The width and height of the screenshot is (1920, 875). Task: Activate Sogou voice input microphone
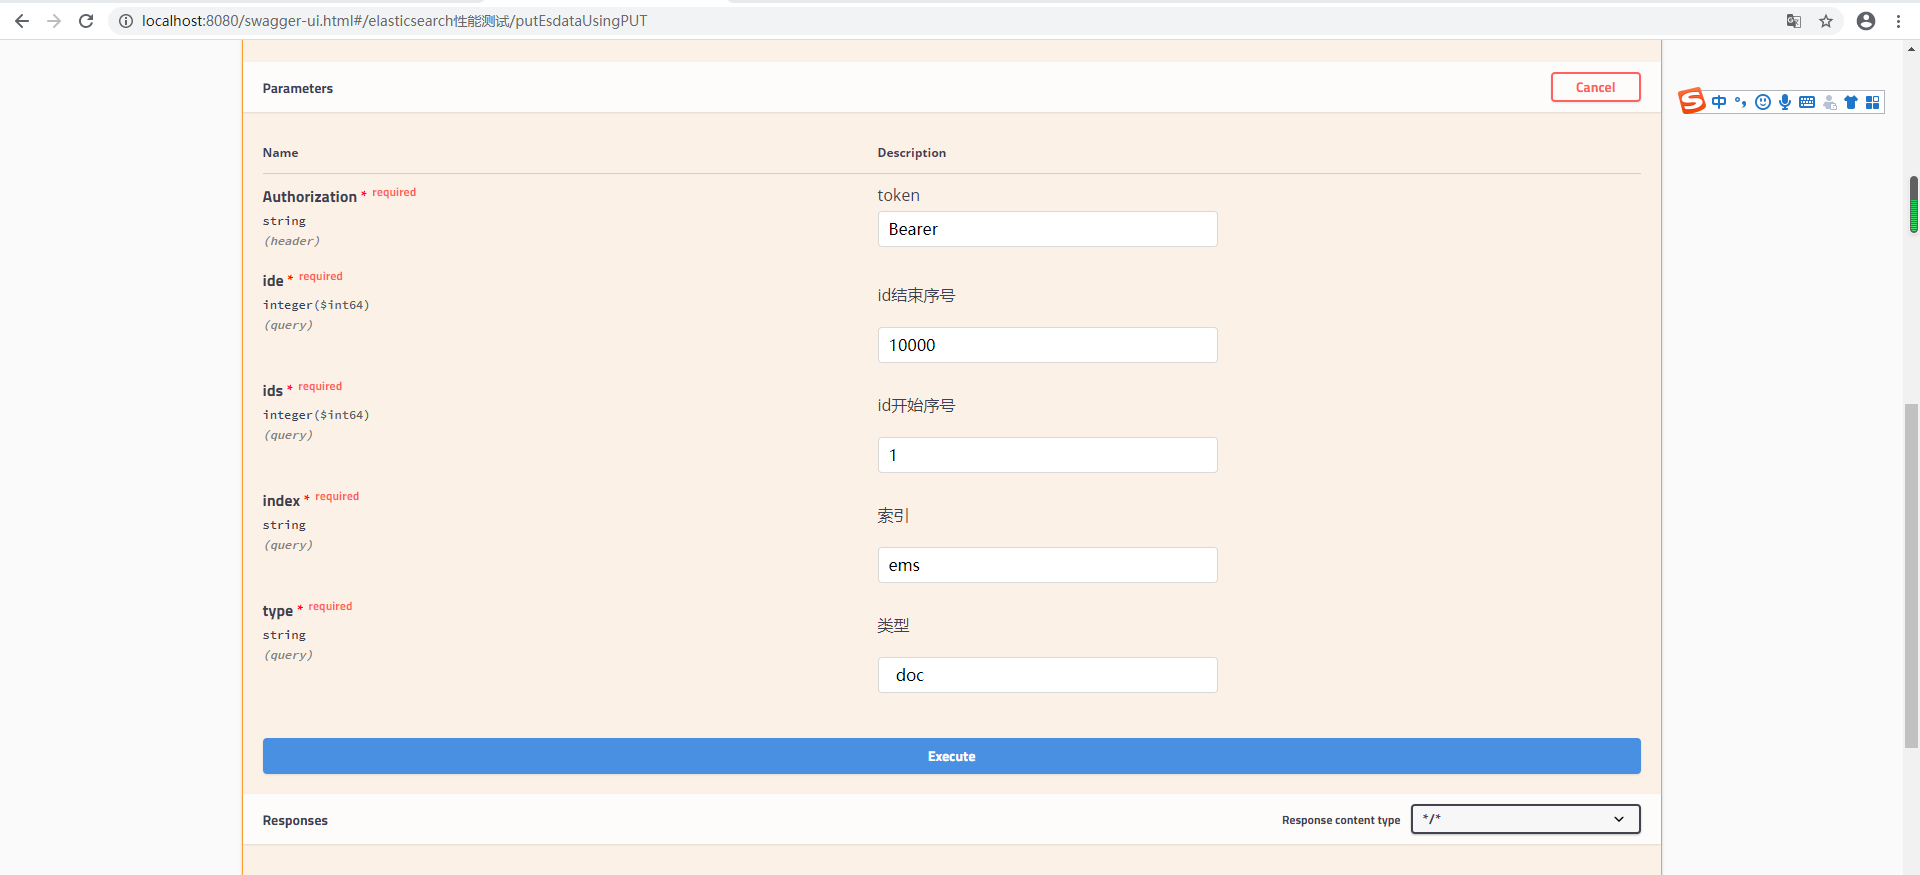[x=1785, y=102]
